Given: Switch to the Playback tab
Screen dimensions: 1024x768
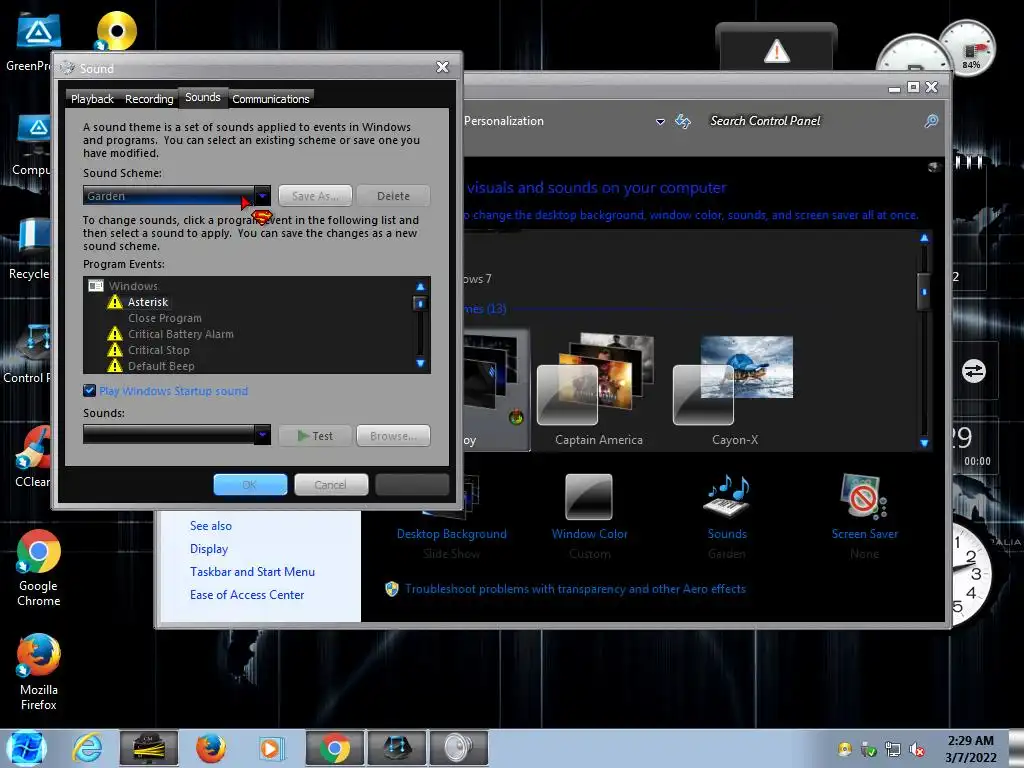Looking at the screenshot, I should point(92,99).
